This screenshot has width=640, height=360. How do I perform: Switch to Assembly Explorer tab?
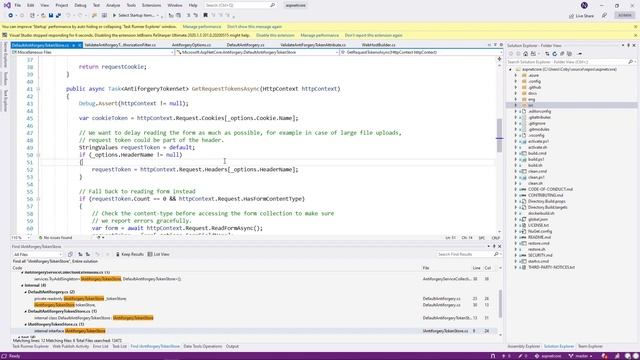[524, 347]
